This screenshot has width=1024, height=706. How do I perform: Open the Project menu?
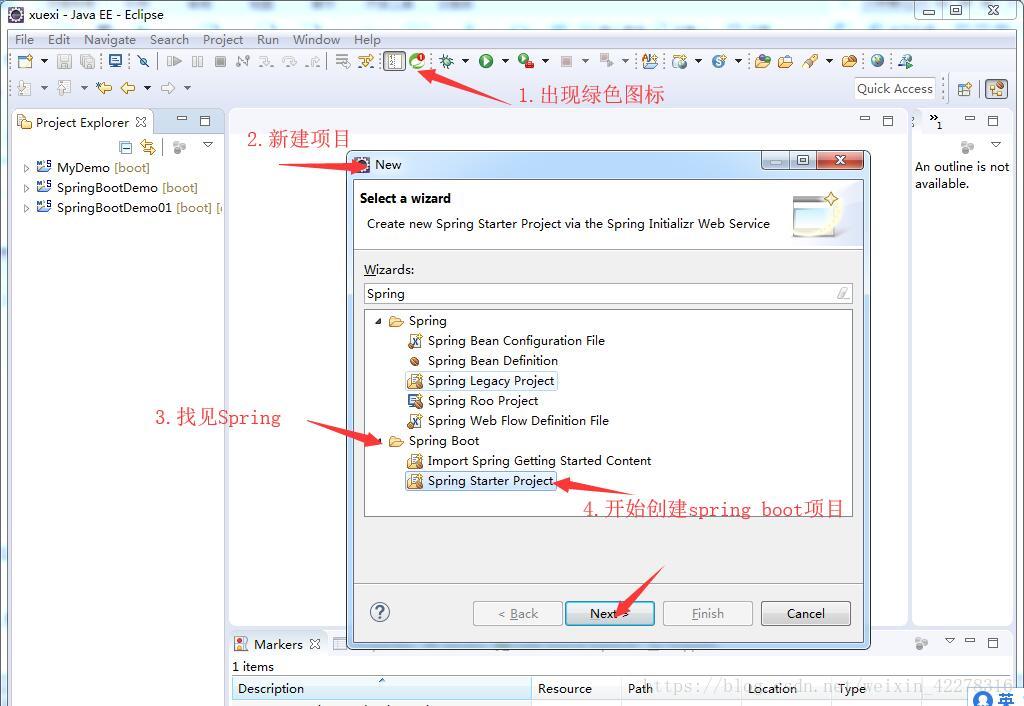(223, 40)
